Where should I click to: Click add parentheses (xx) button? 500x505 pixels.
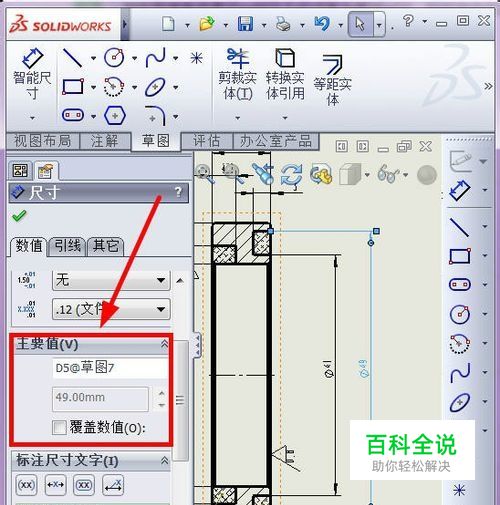point(26,485)
